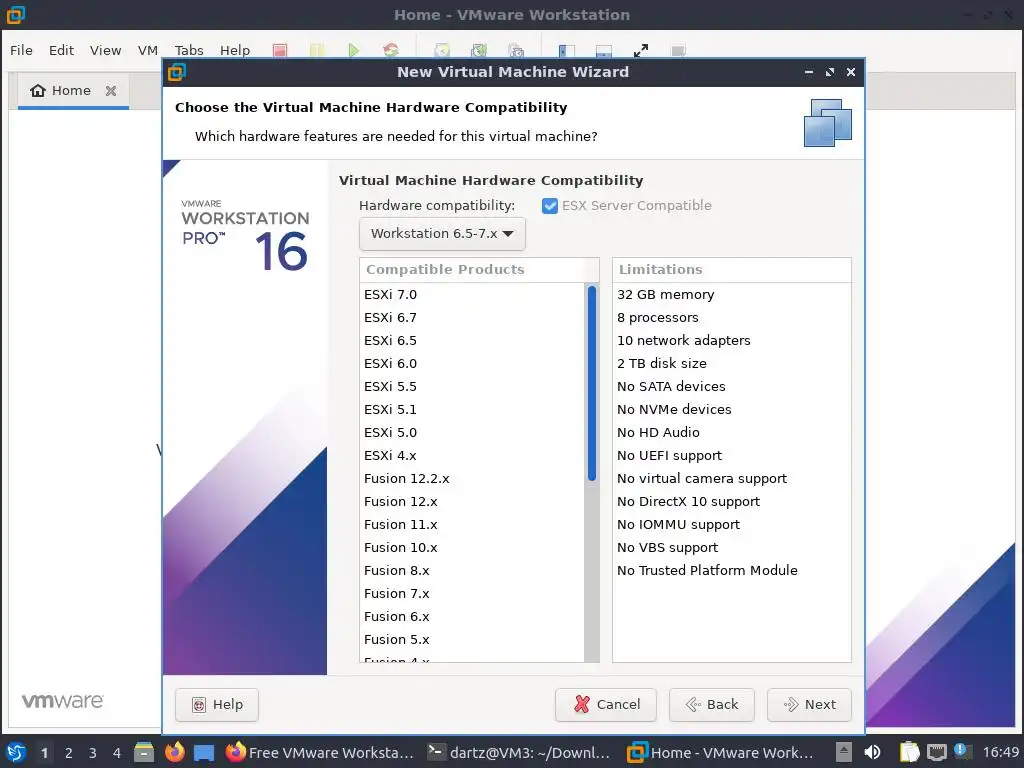The width and height of the screenshot is (1024, 768).
Task: Click the manage snapshots toolbar icon
Action: point(516,50)
